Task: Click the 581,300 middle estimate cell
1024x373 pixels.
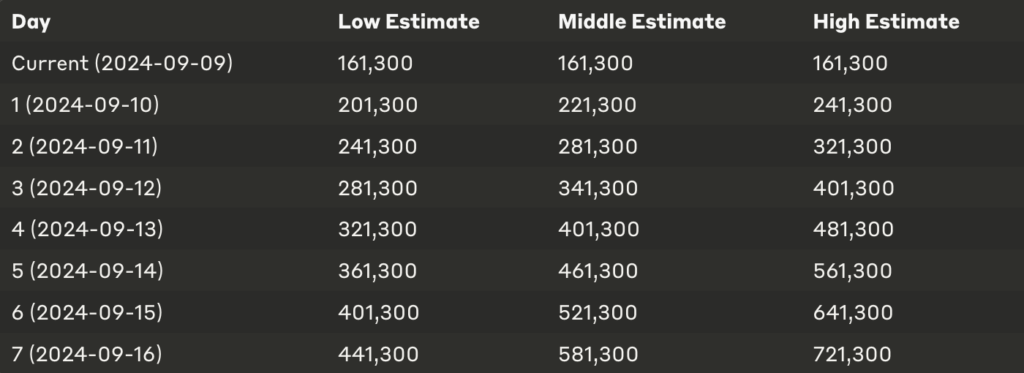Action: (x=598, y=355)
